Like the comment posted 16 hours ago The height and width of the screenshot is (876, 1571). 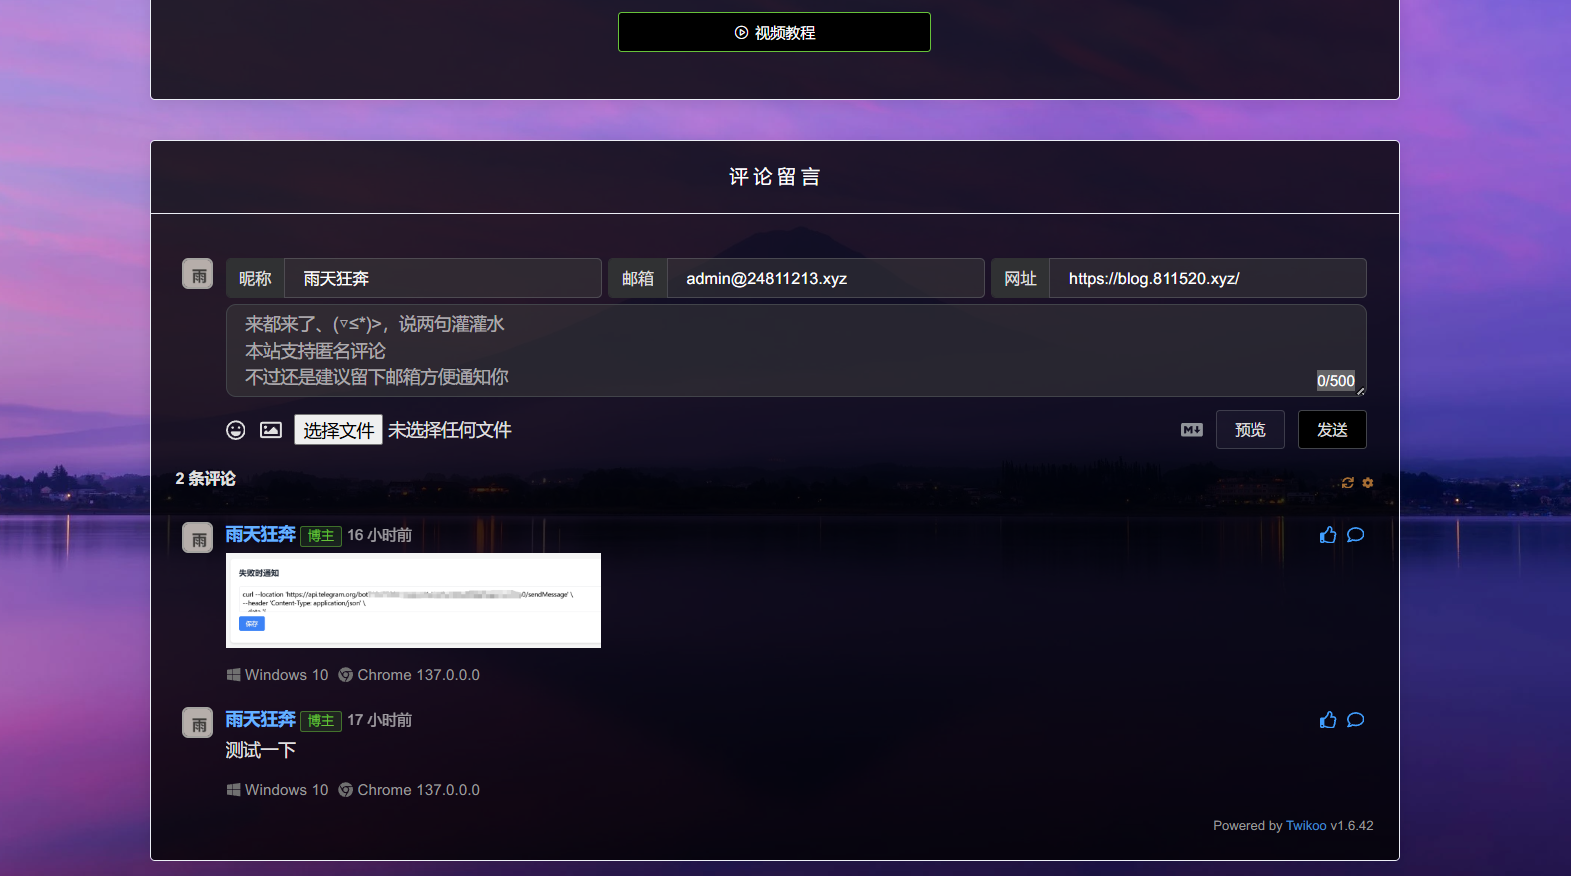click(1328, 535)
